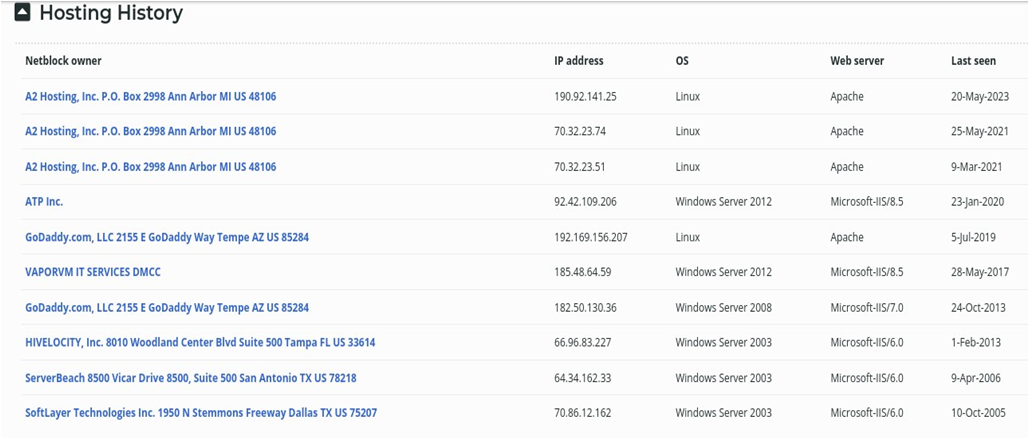1028x438 pixels.
Task: Open A2 Hosting link for 70.32.23.51
Action: [x=151, y=167]
